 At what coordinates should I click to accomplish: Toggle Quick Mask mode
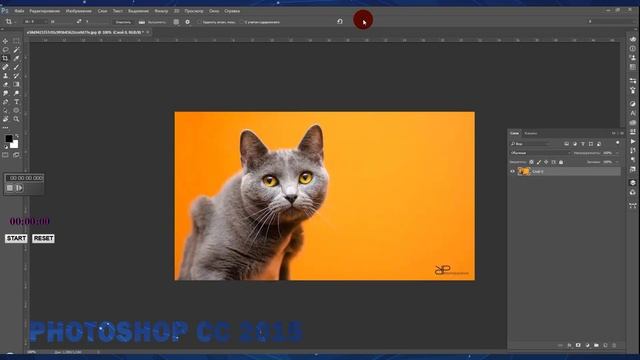click(x=5, y=155)
